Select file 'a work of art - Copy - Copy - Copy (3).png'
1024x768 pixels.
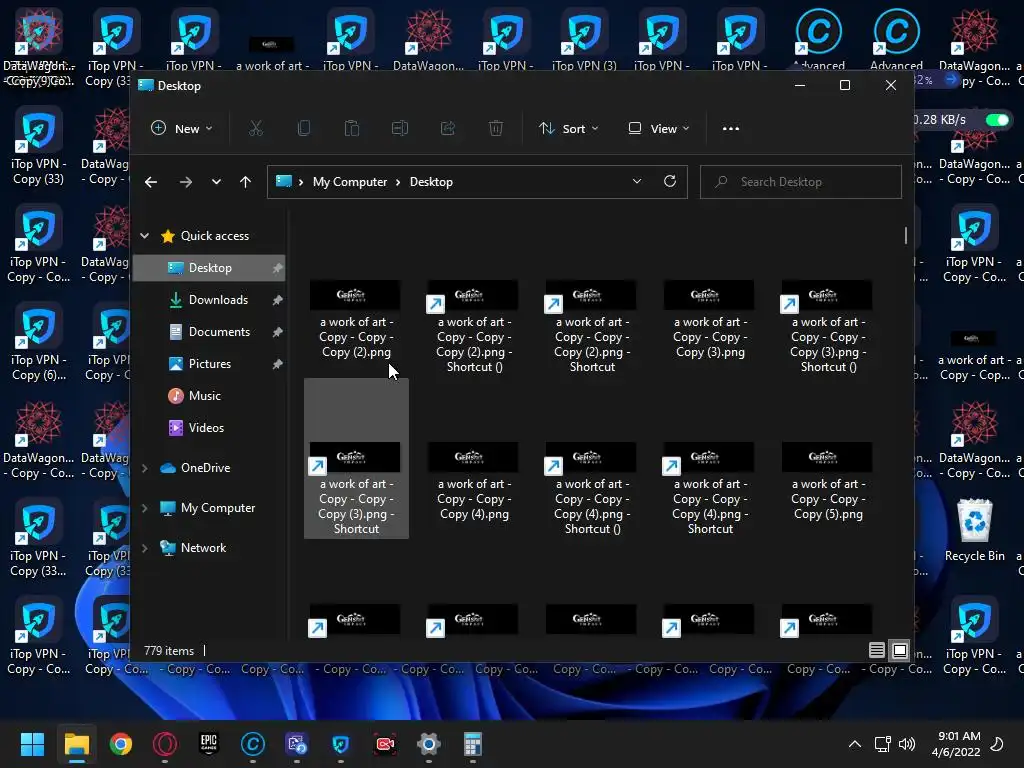tap(710, 320)
